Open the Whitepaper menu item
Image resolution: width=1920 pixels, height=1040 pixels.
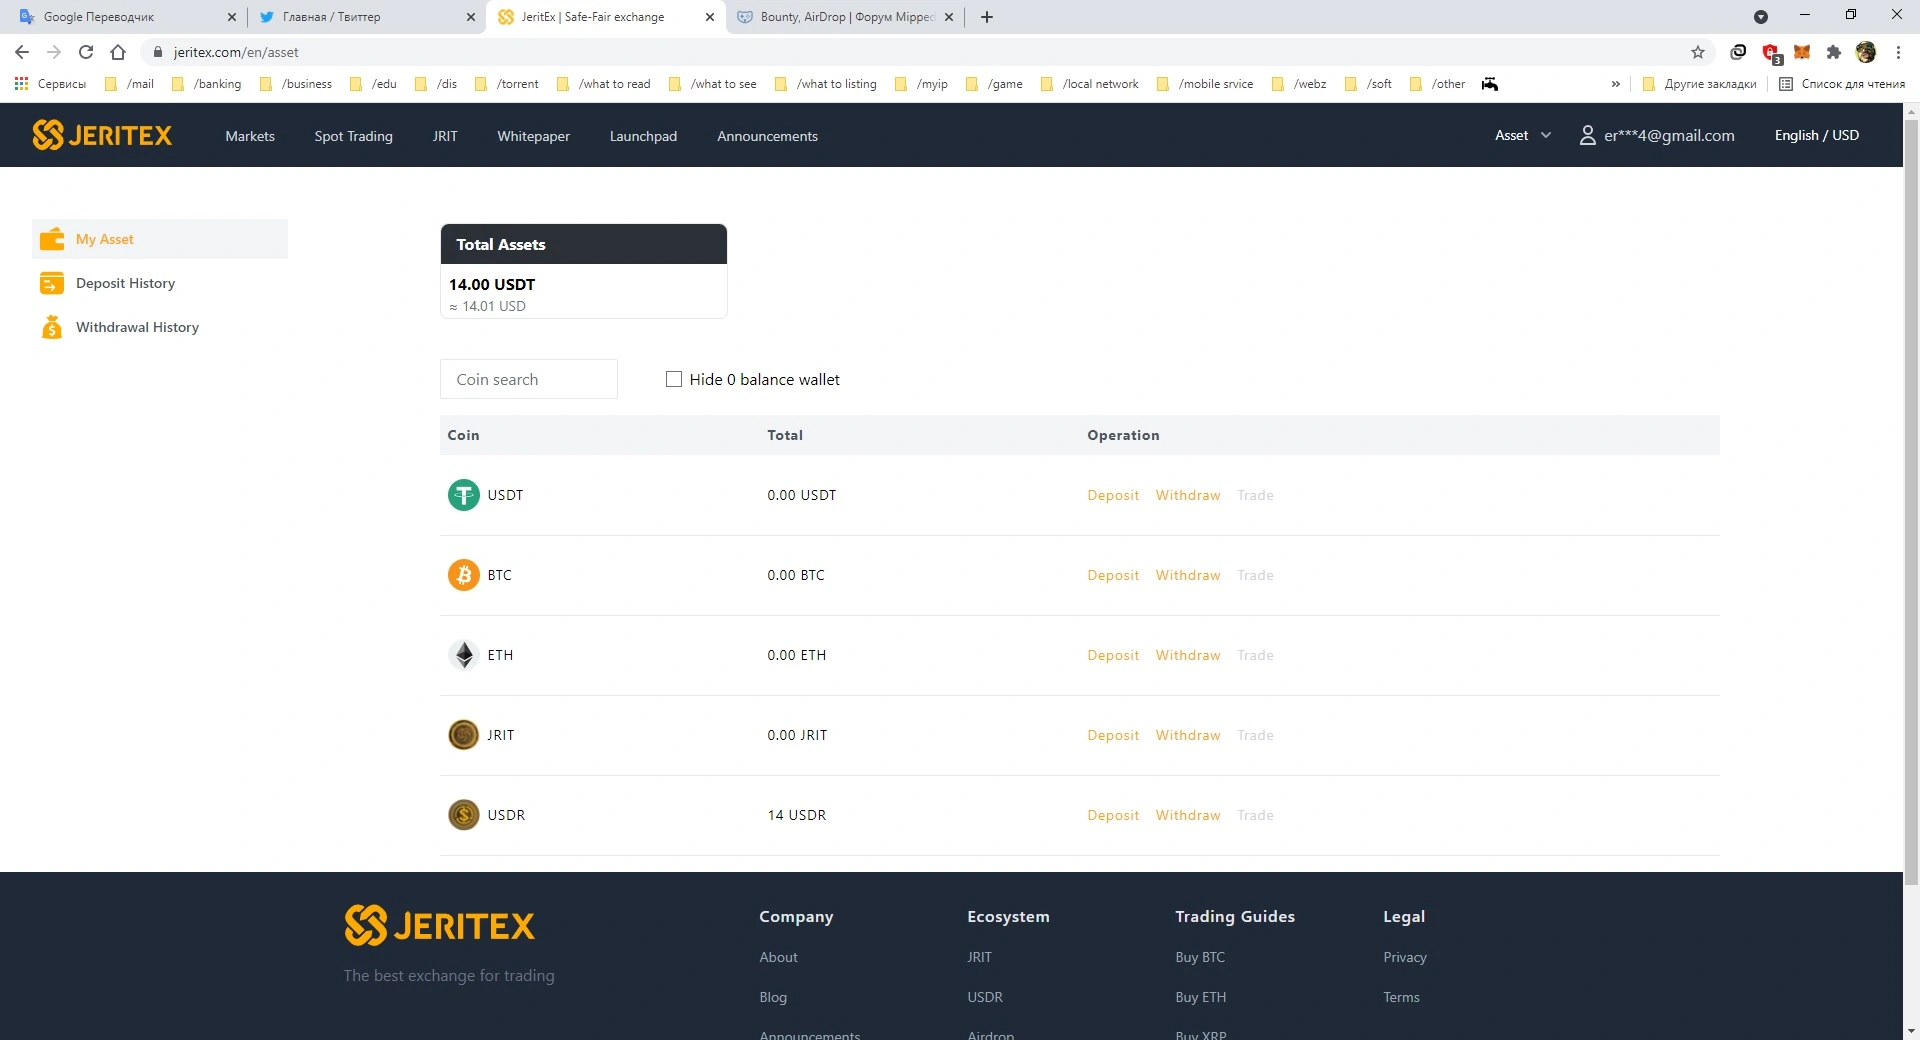(534, 136)
